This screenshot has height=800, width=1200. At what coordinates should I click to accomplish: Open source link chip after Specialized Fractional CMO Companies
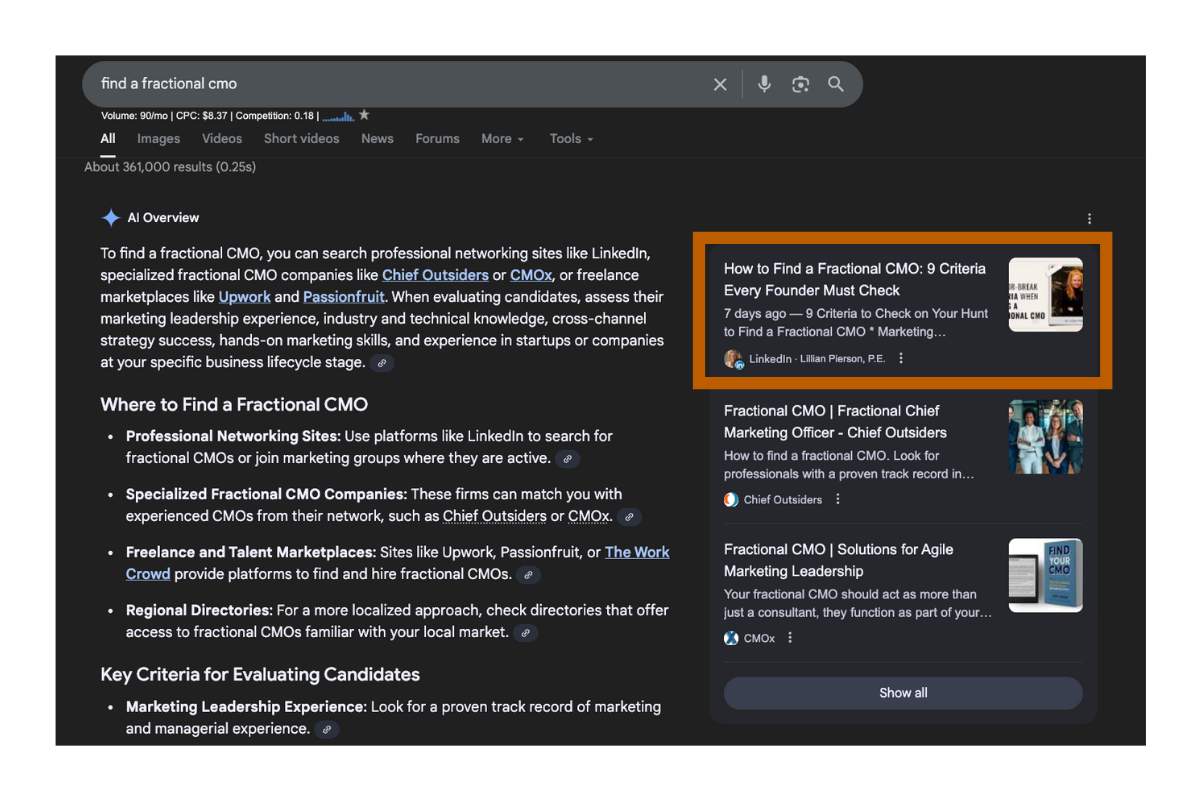coord(628,517)
